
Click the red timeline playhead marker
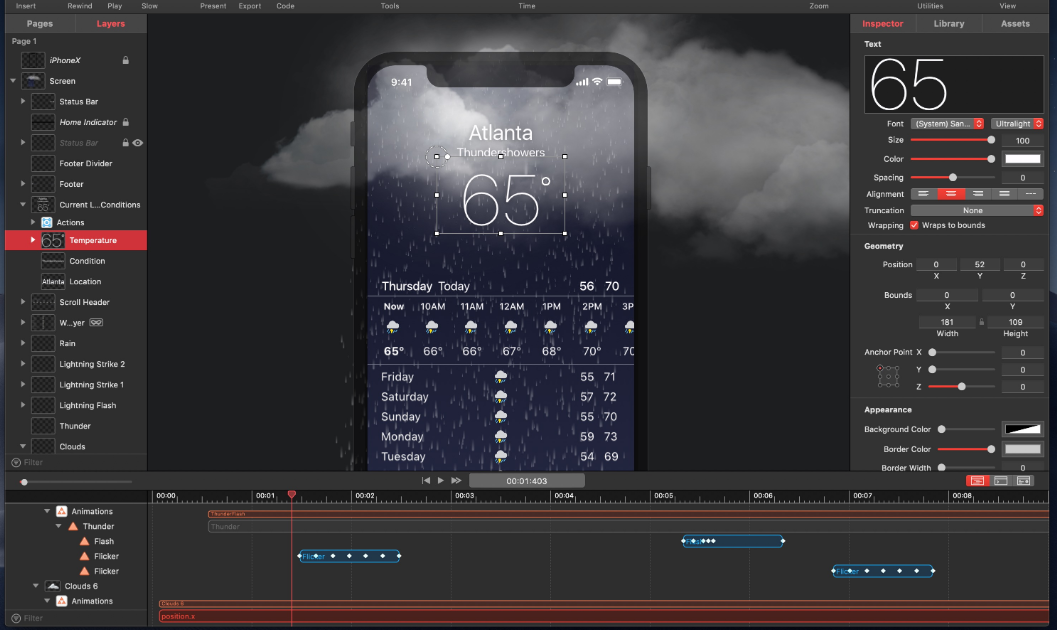tap(292, 495)
